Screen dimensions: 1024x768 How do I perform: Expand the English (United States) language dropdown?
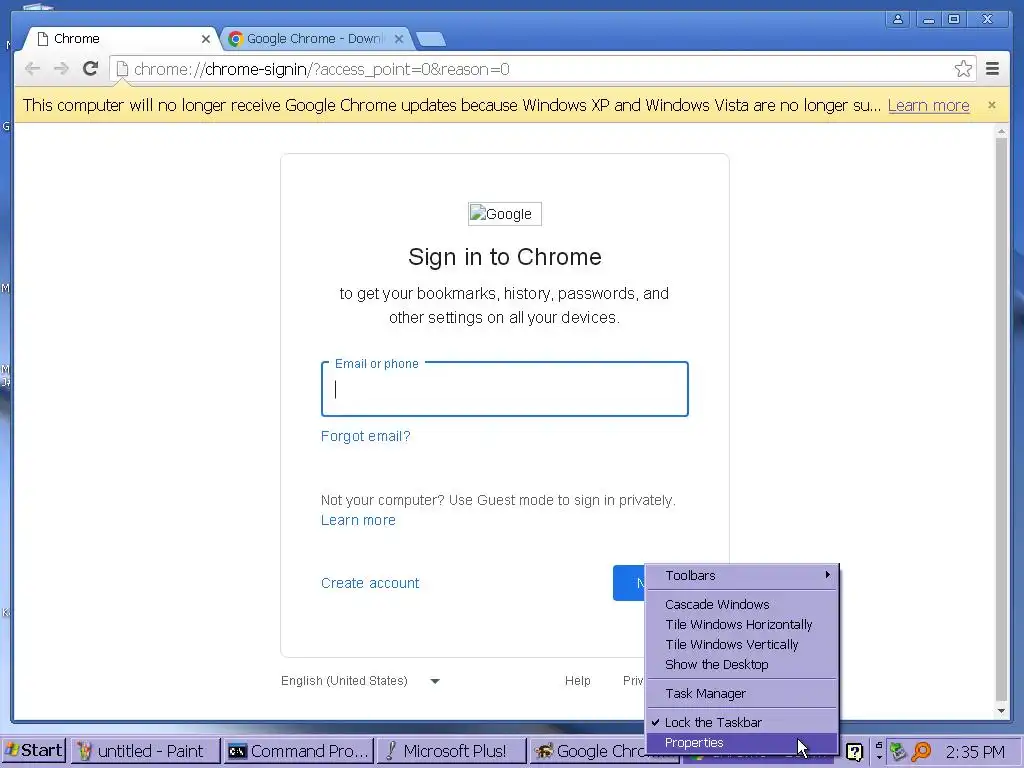tap(360, 680)
